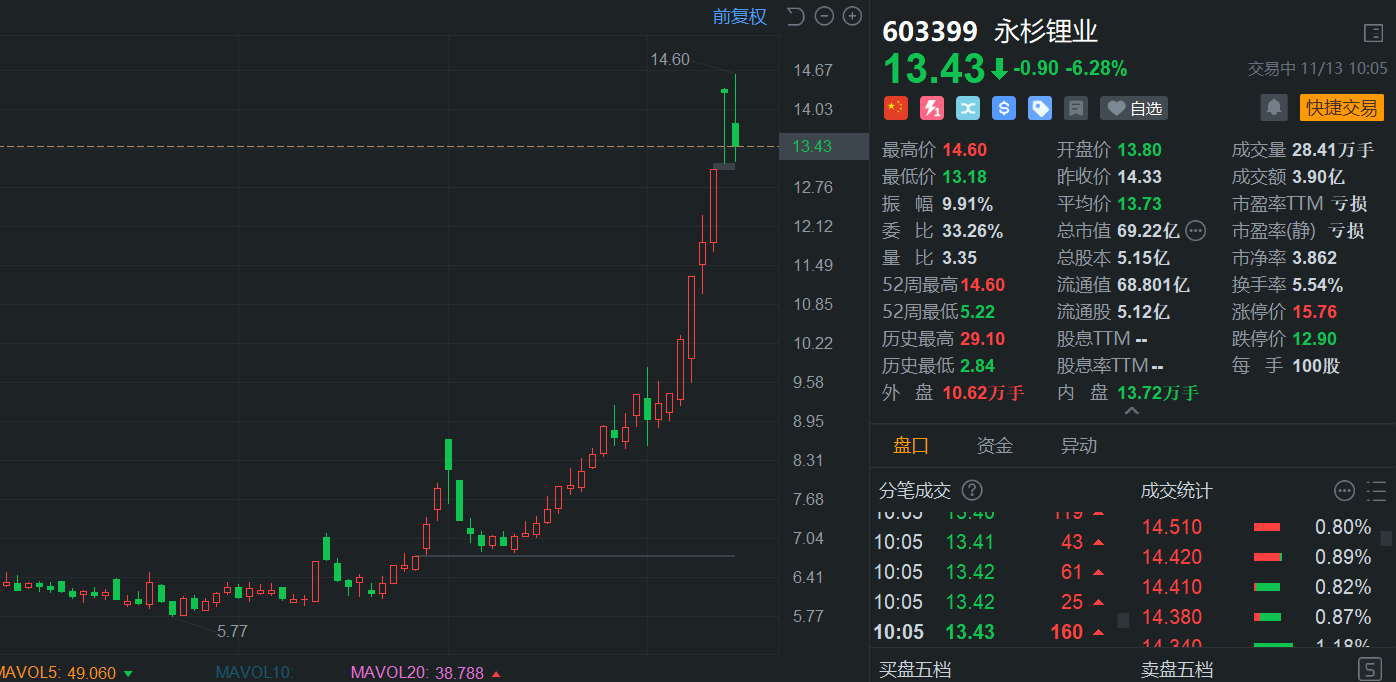Select stock code 603399
1396x682 pixels.
click(x=930, y=32)
